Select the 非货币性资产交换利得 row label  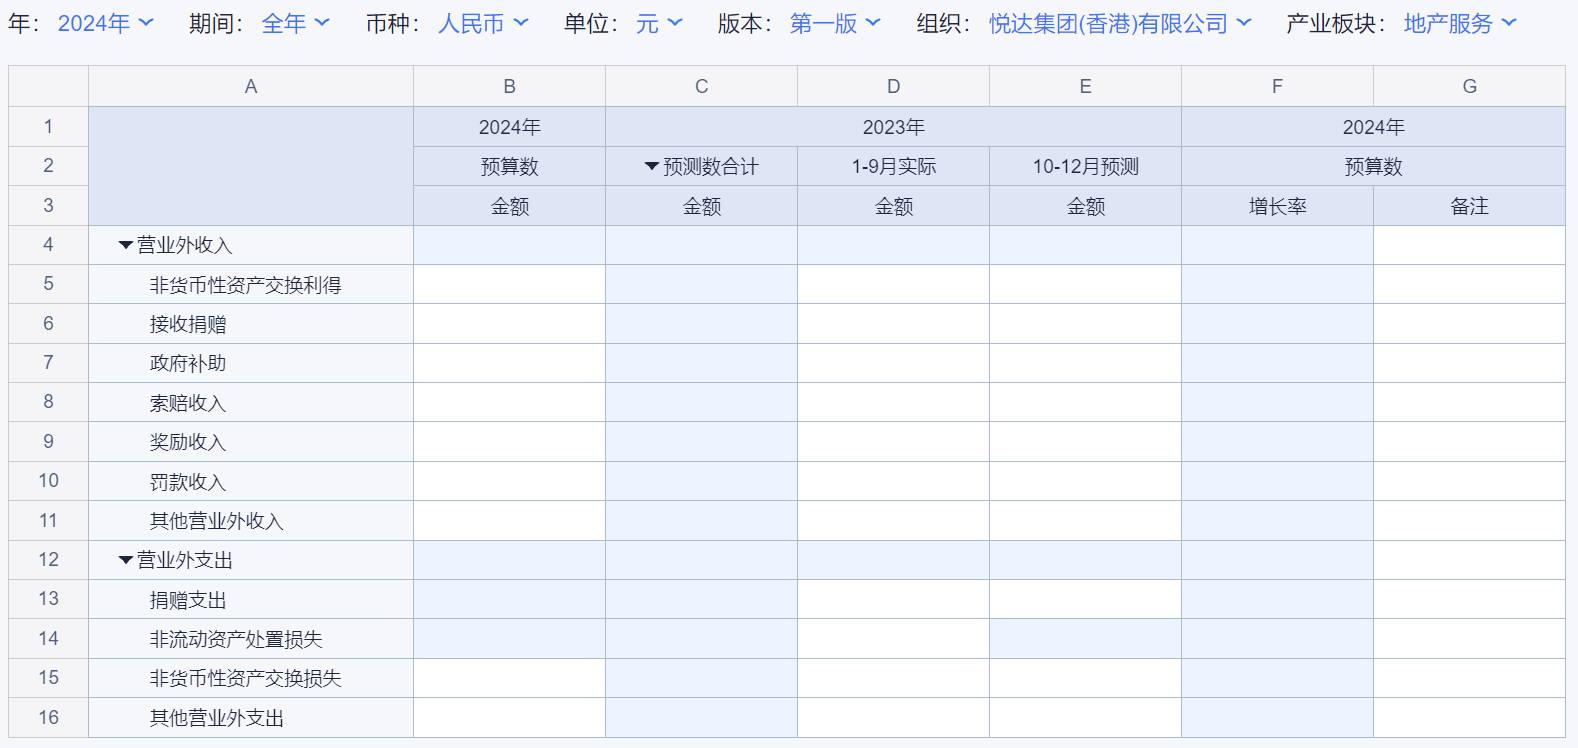245,285
